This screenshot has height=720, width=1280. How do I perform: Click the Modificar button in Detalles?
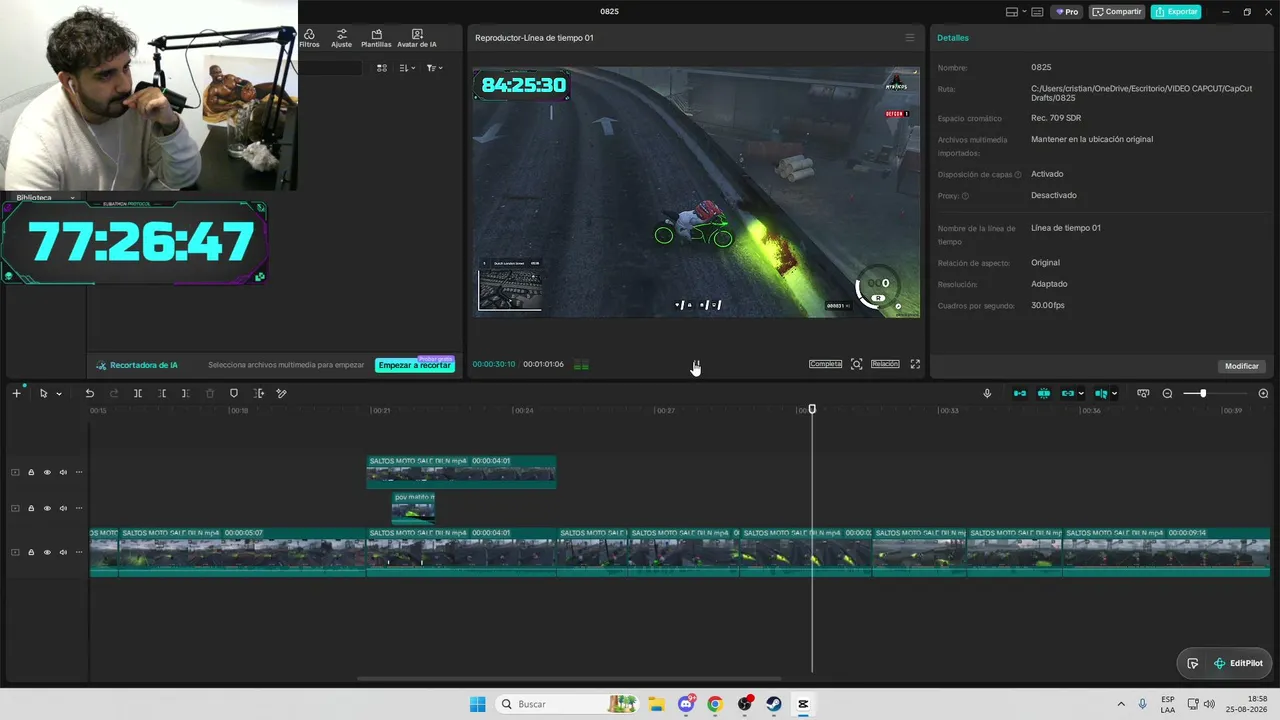(x=1242, y=366)
